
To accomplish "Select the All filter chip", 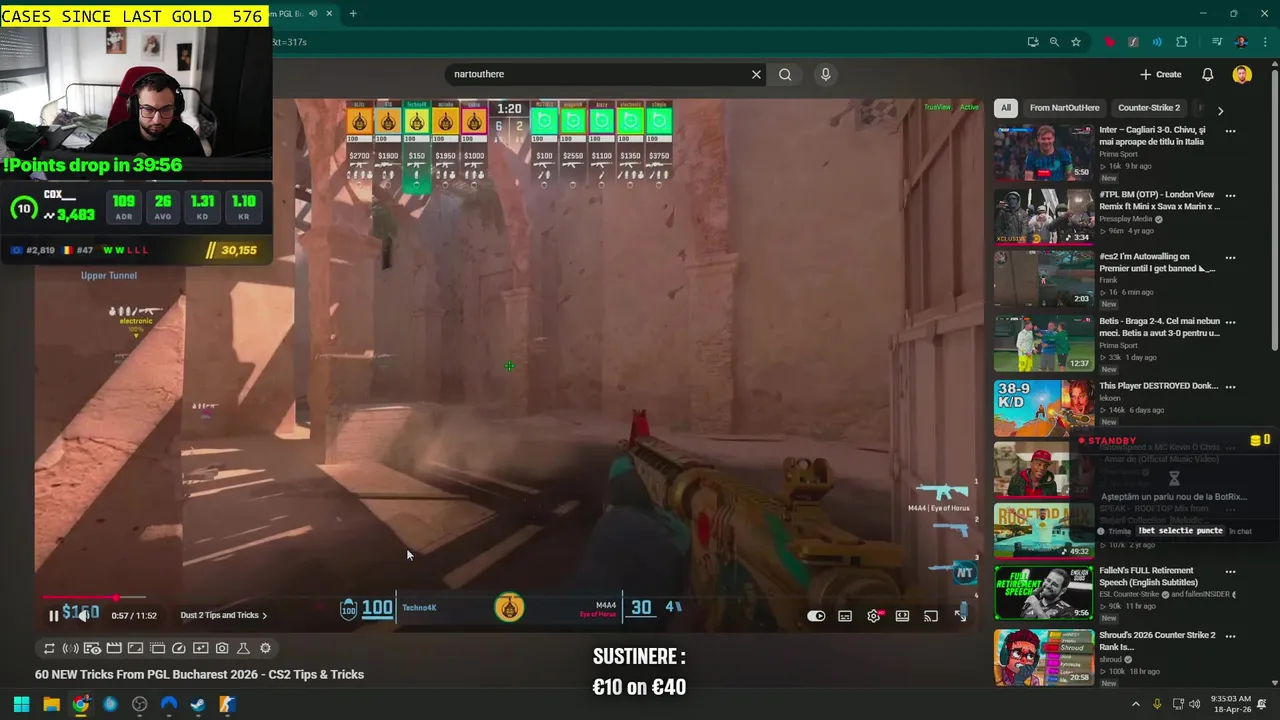I will tap(1006, 108).
